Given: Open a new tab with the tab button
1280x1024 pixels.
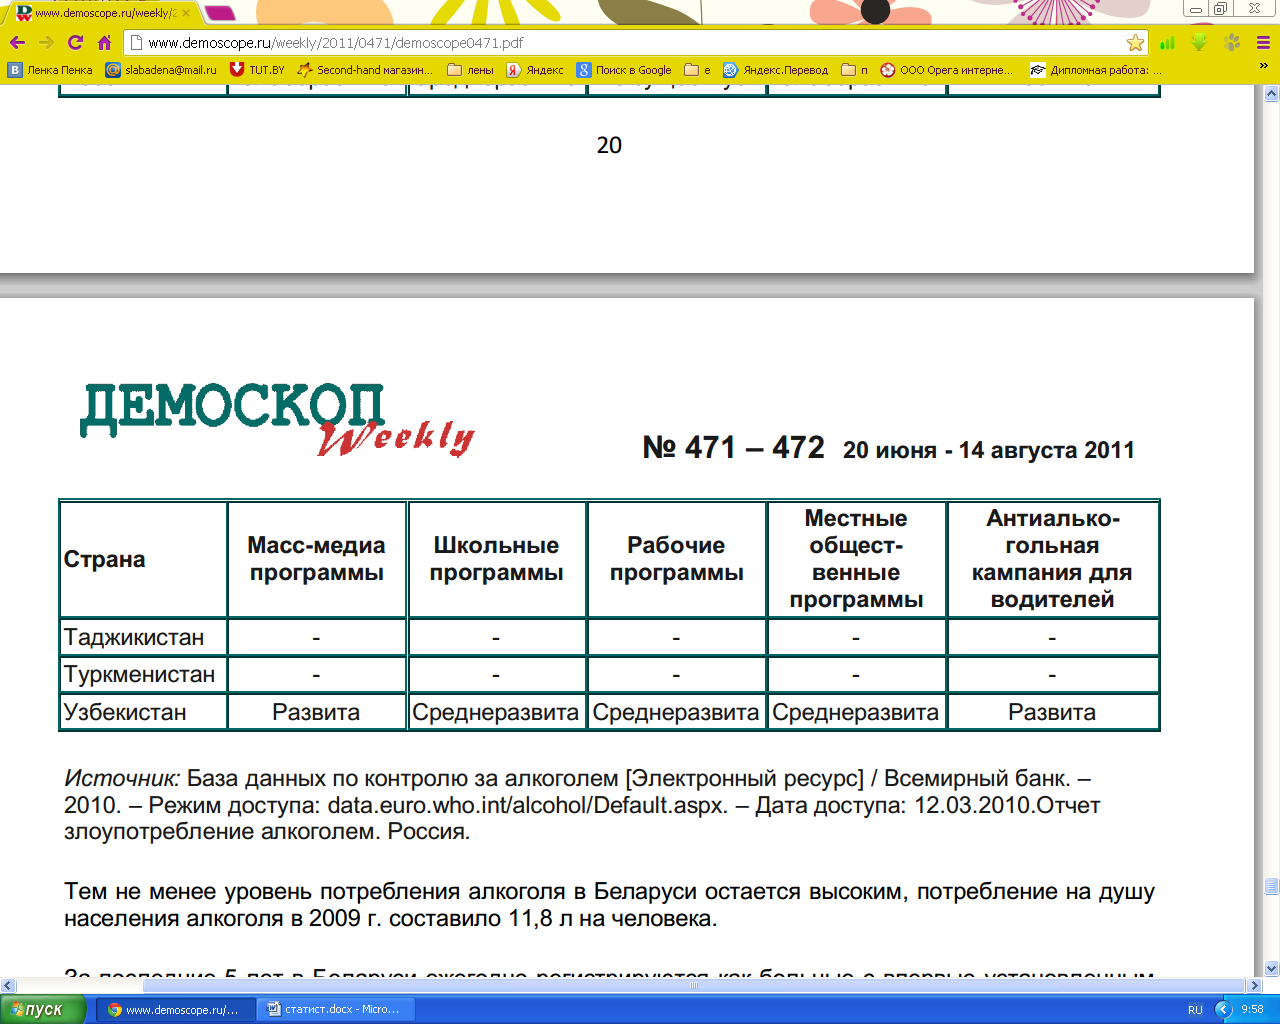Looking at the screenshot, I should (220, 13).
